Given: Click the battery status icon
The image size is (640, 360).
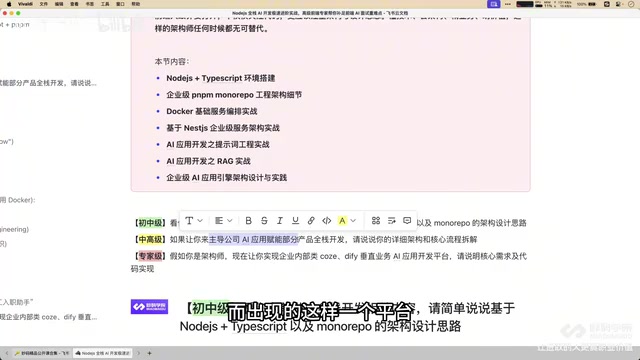Looking at the screenshot, I should (x=592, y=4).
